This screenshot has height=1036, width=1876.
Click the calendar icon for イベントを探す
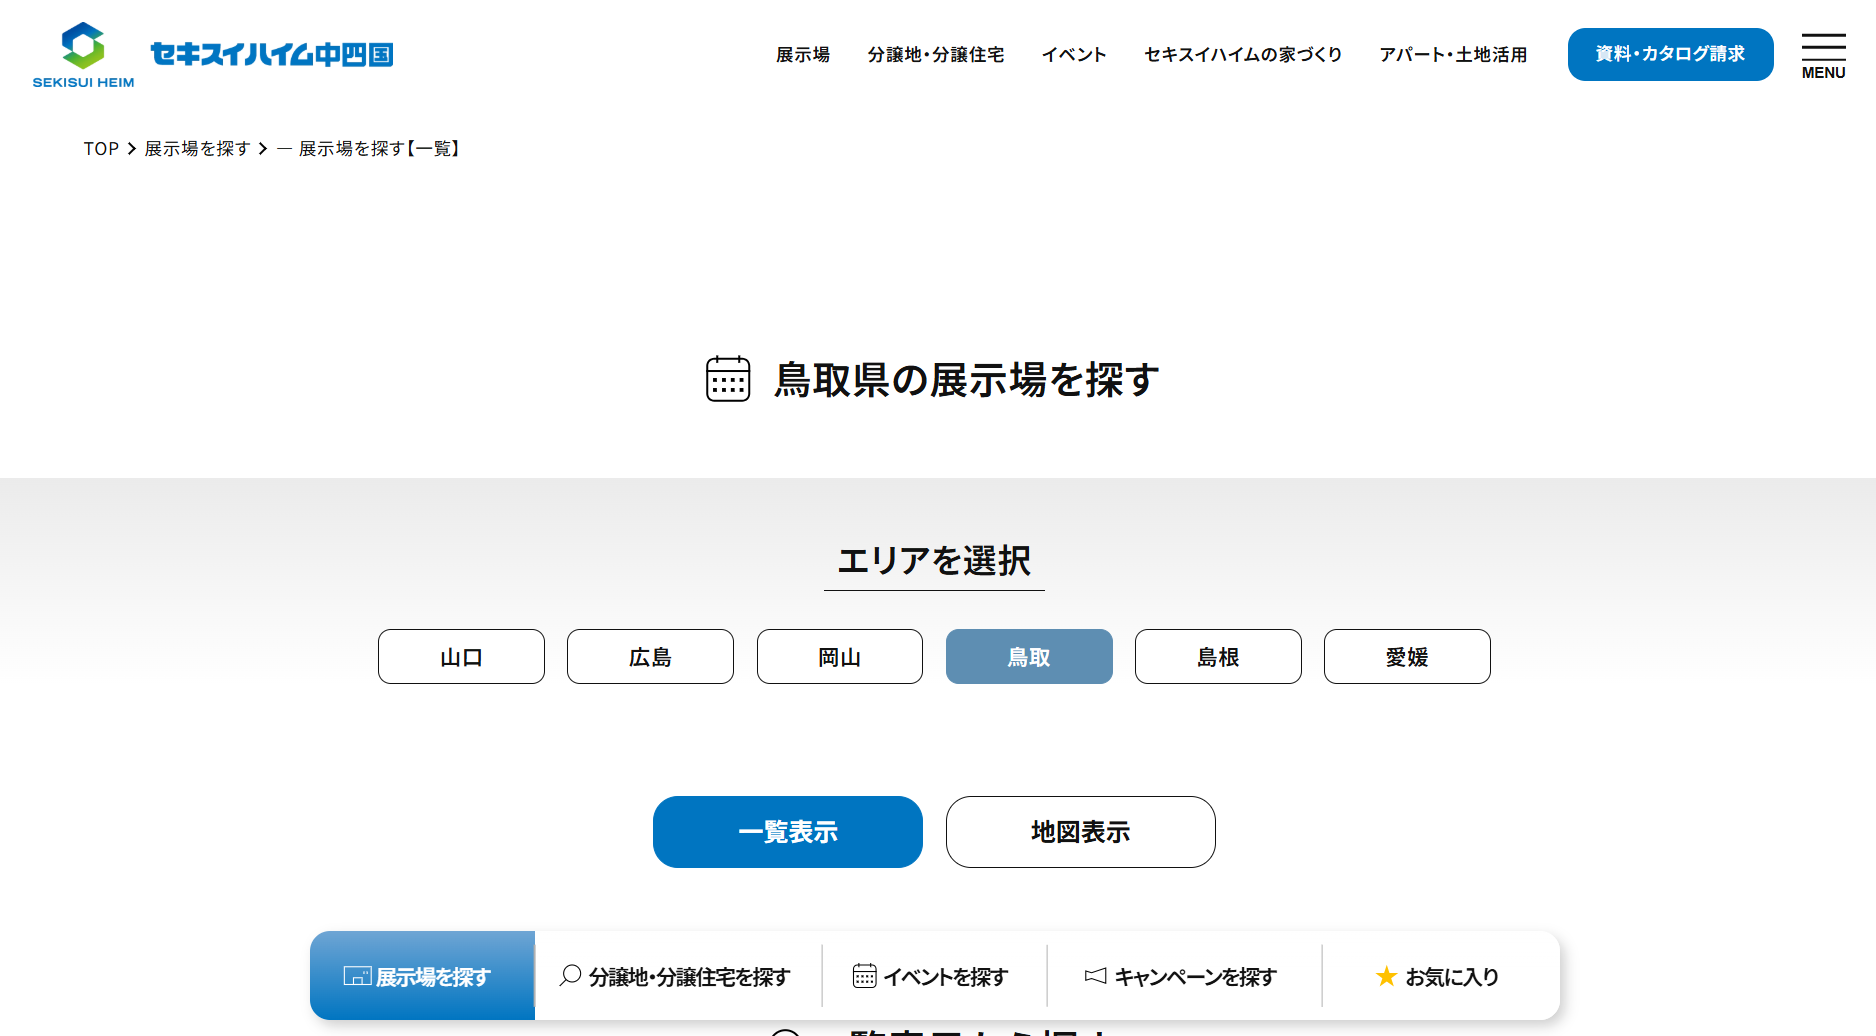pyautogui.click(x=864, y=975)
